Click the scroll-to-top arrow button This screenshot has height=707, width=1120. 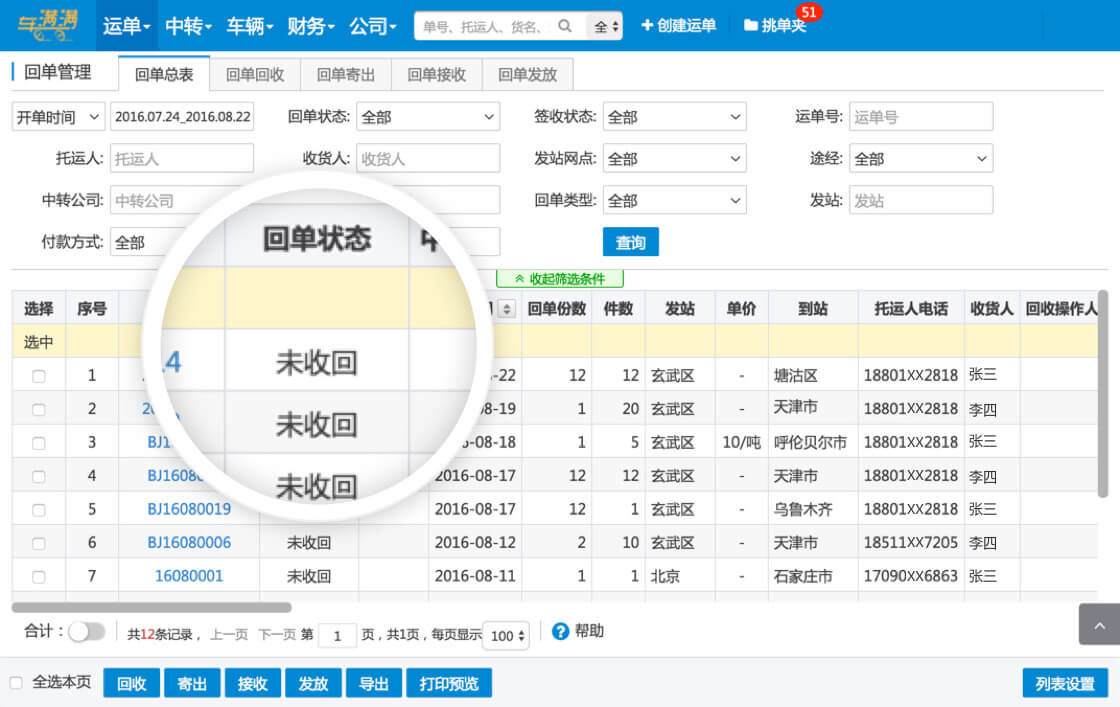click(x=1099, y=625)
